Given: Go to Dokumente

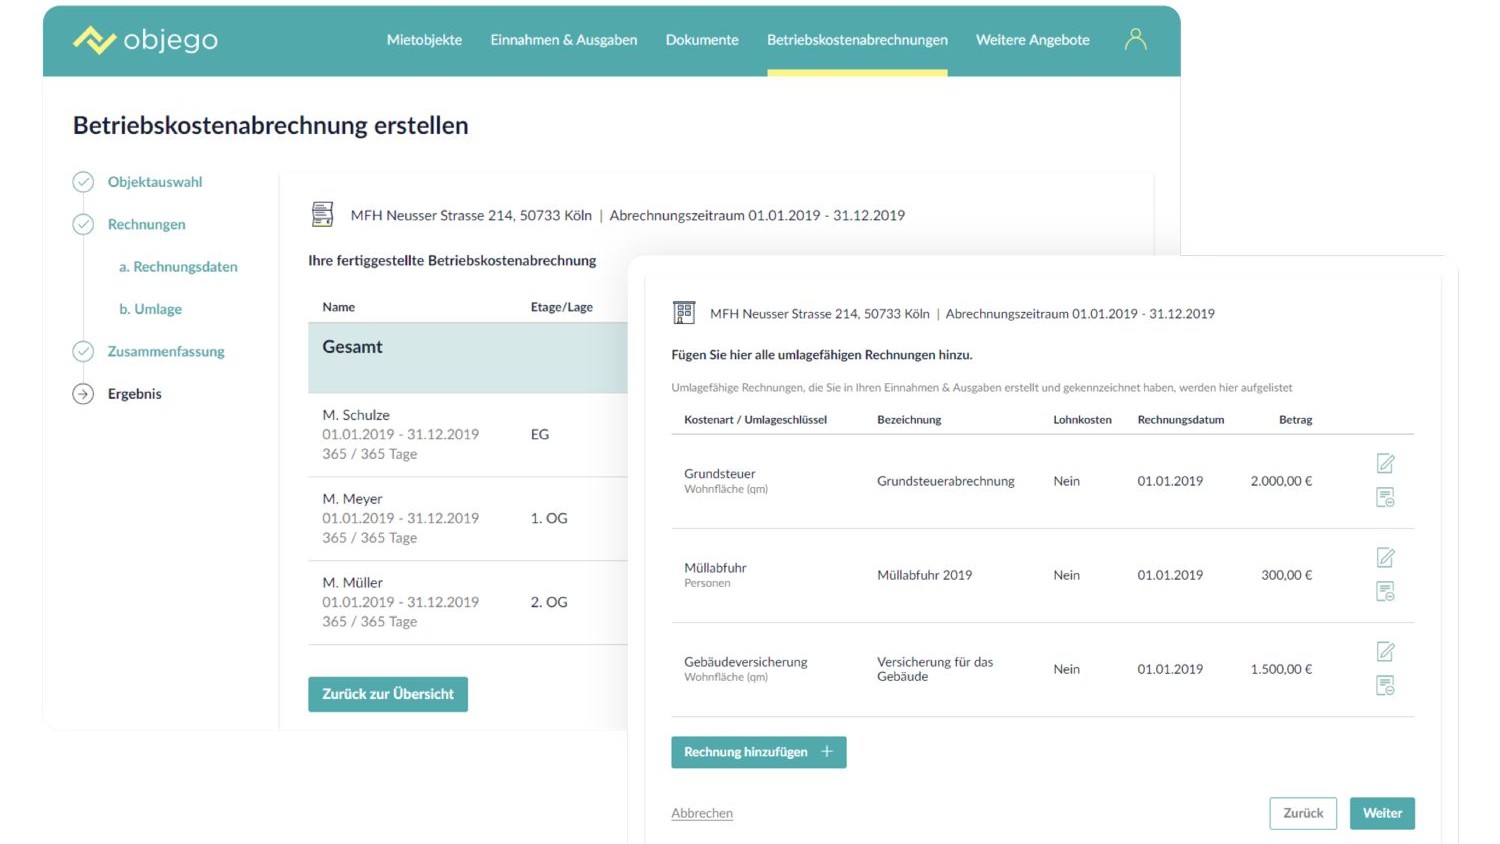Looking at the screenshot, I should [x=702, y=40].
